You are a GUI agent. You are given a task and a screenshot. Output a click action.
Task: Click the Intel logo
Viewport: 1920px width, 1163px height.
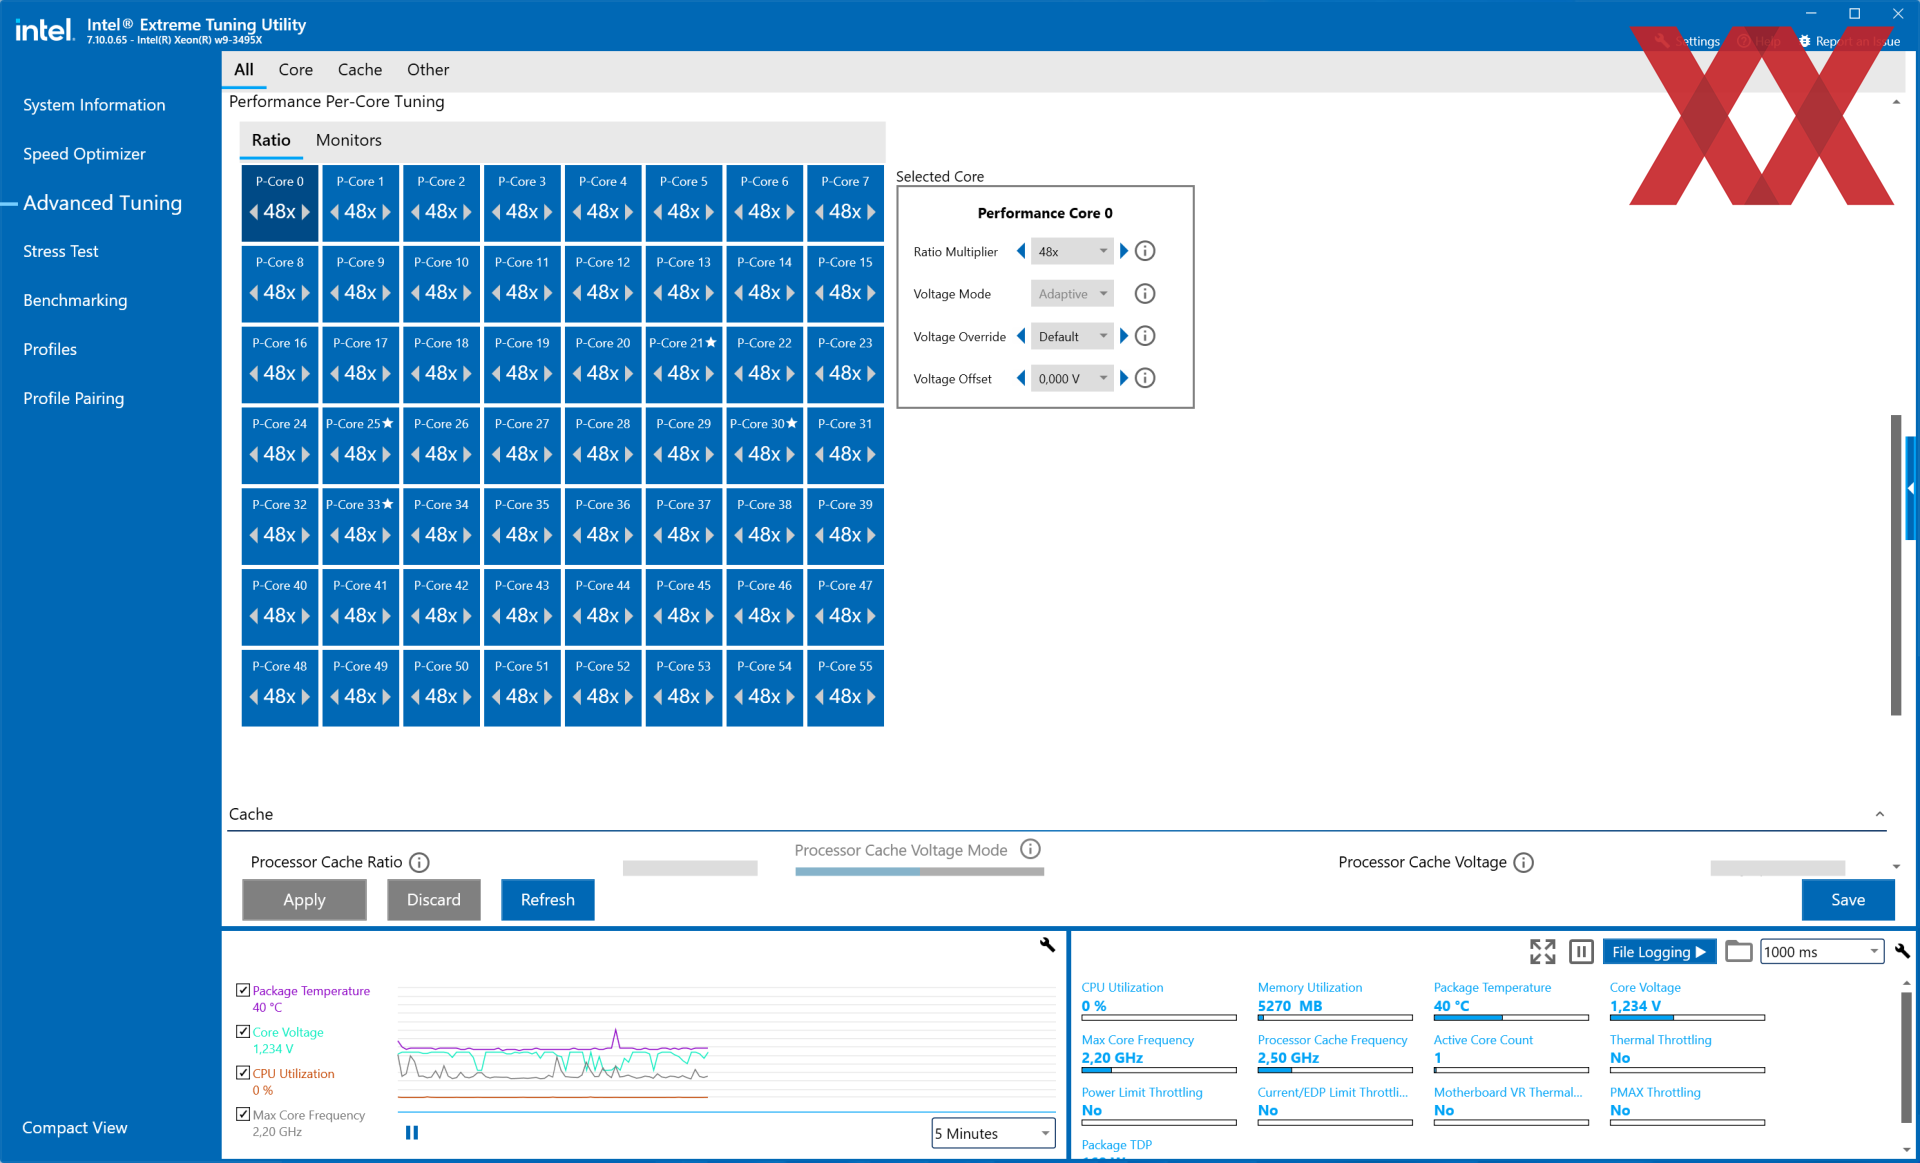pyautogui.click(x=44, y=29)
